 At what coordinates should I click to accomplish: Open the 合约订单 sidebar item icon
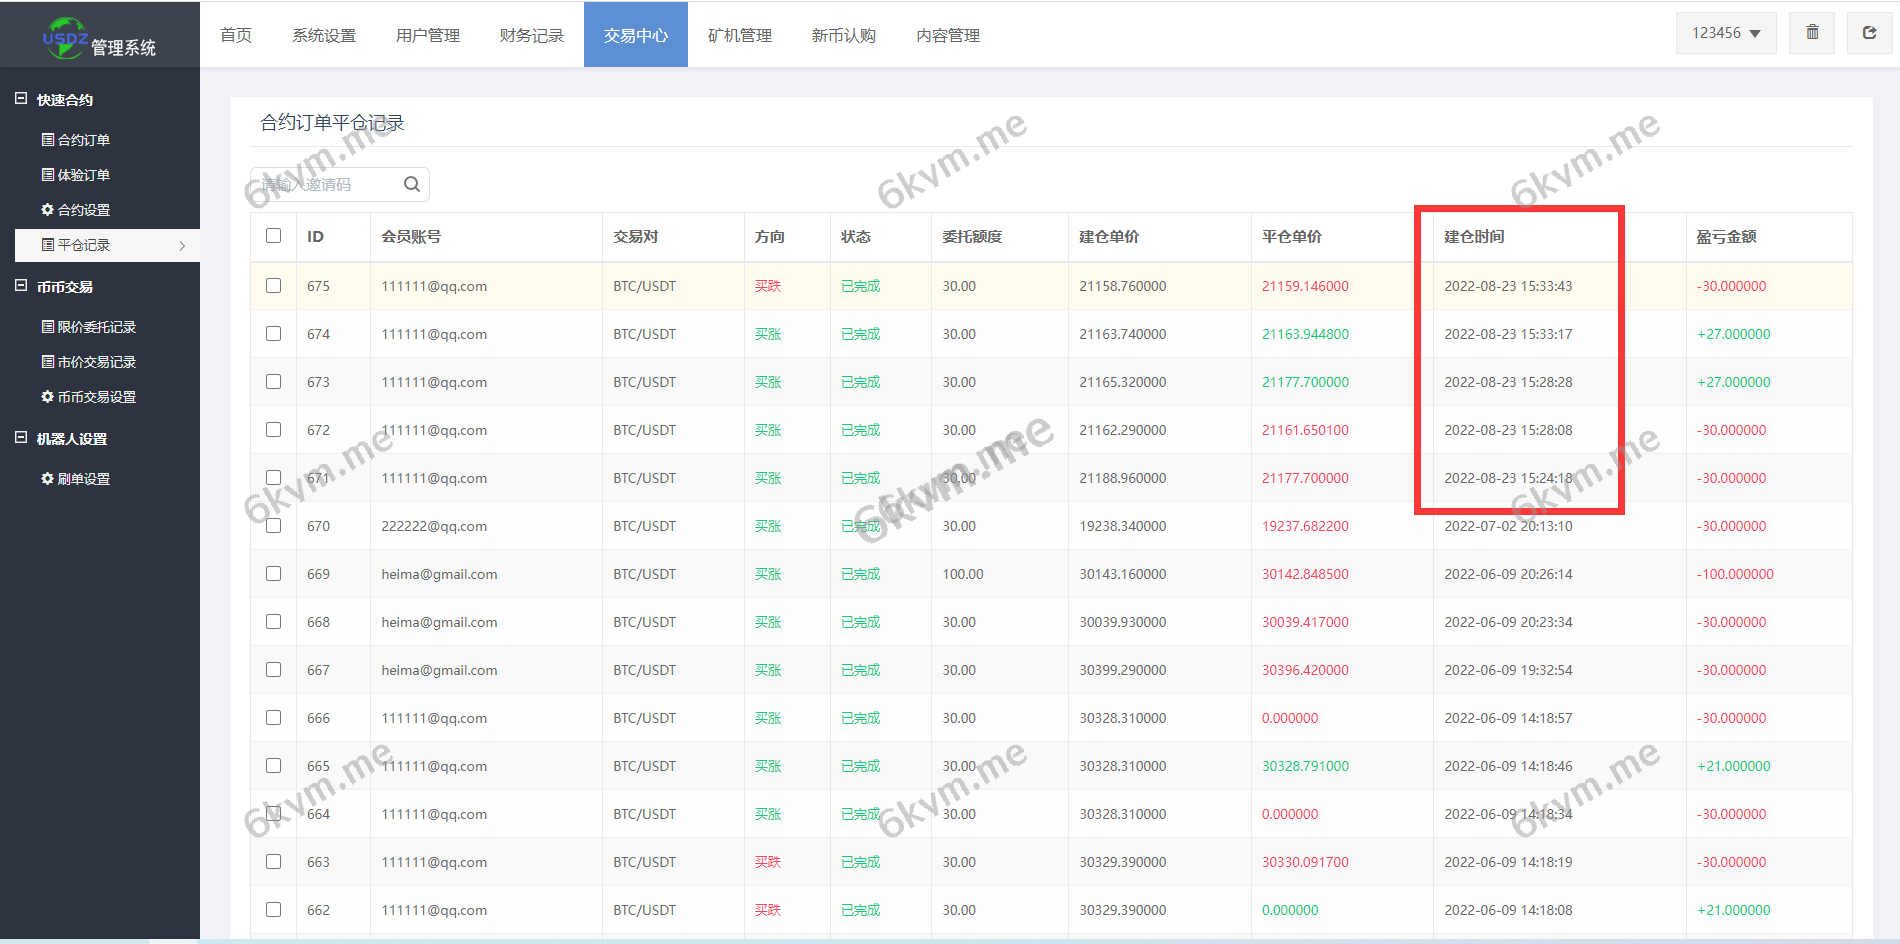46,139
